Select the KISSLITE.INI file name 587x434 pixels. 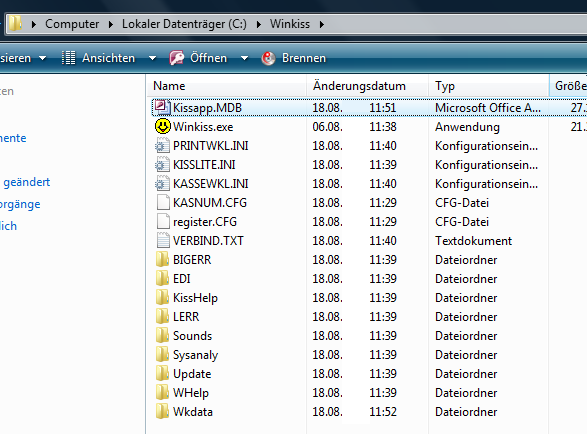204,165
